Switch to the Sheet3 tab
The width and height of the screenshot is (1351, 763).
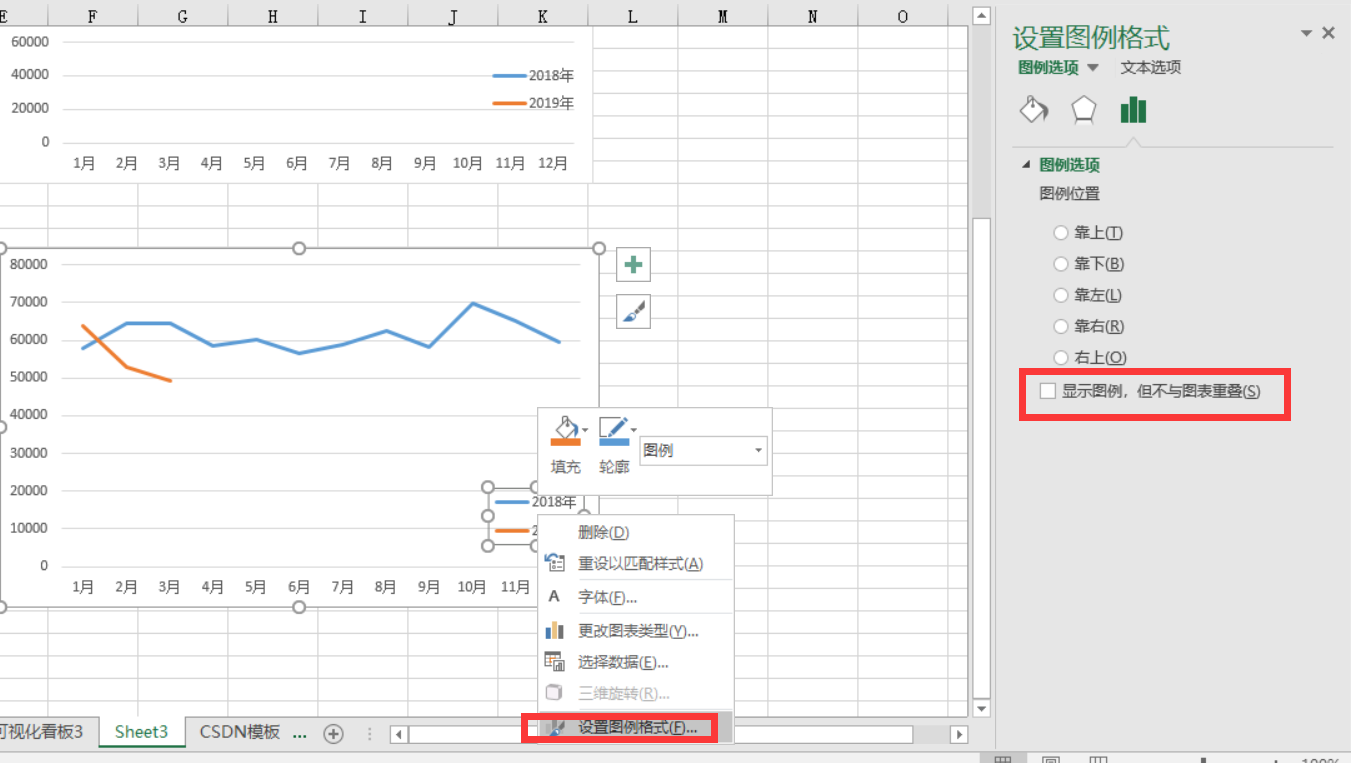[x=141, y=732]
